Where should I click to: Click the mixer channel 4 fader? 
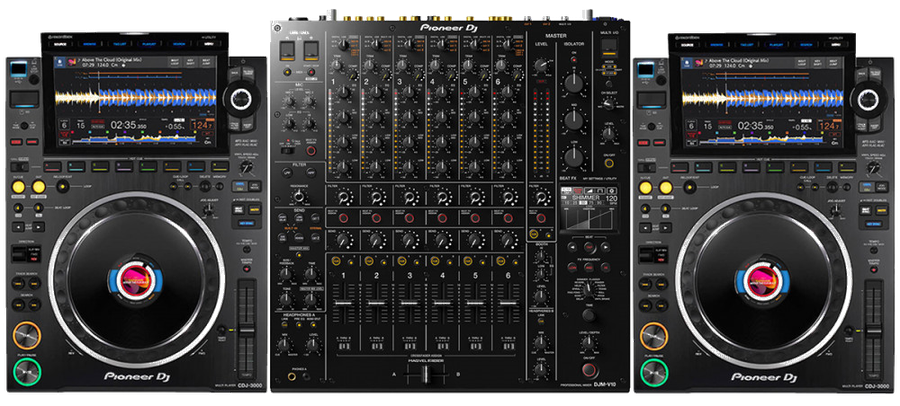click(443, 302)
